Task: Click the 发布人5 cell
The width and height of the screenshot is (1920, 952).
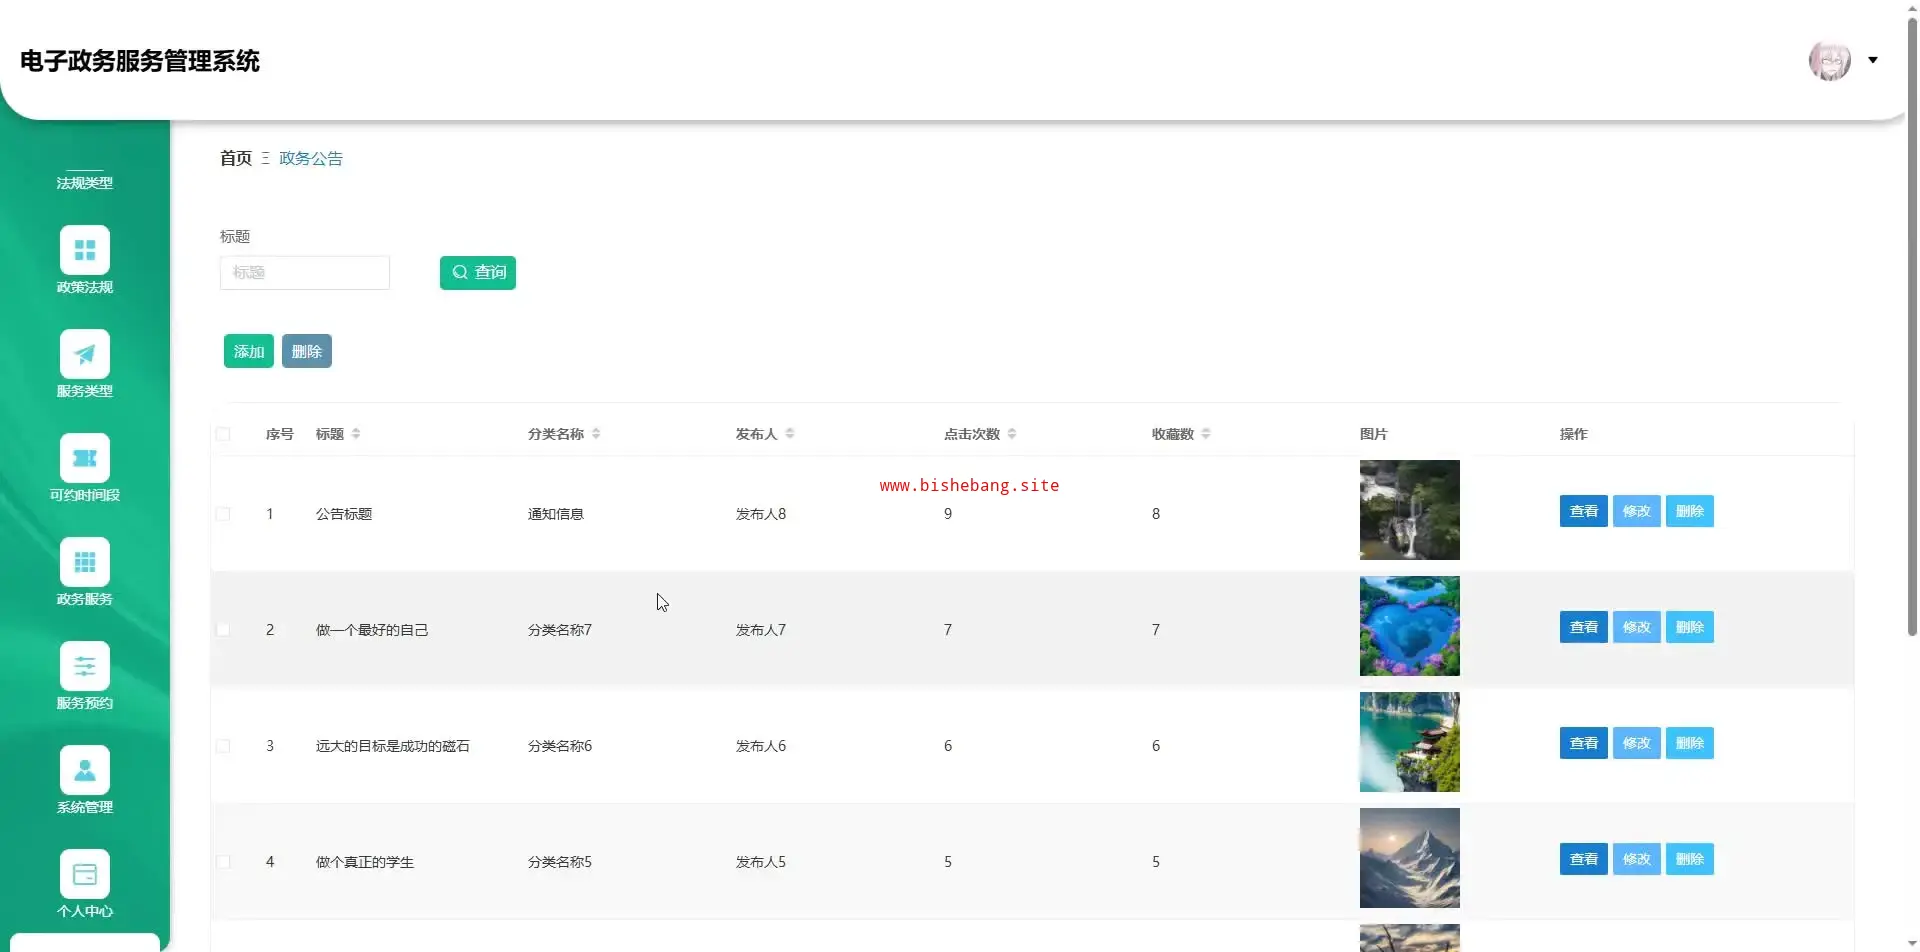Action: pyautogui.click(x=761, y=862)
